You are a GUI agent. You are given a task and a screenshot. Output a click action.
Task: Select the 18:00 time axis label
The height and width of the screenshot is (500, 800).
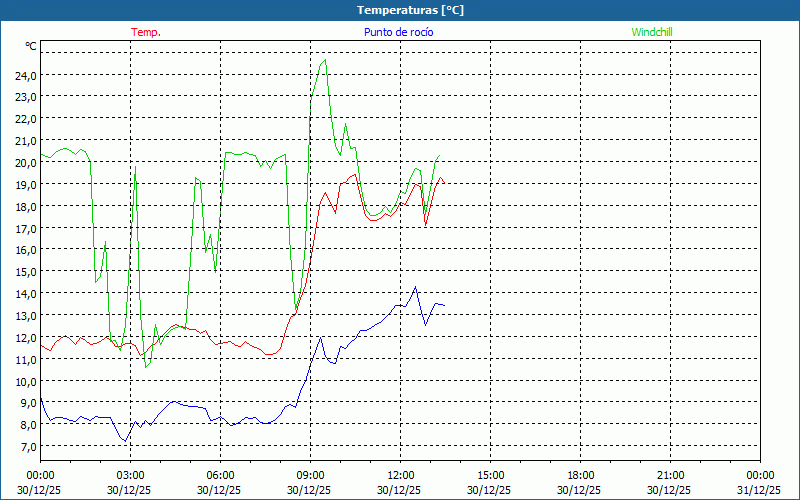580,475
